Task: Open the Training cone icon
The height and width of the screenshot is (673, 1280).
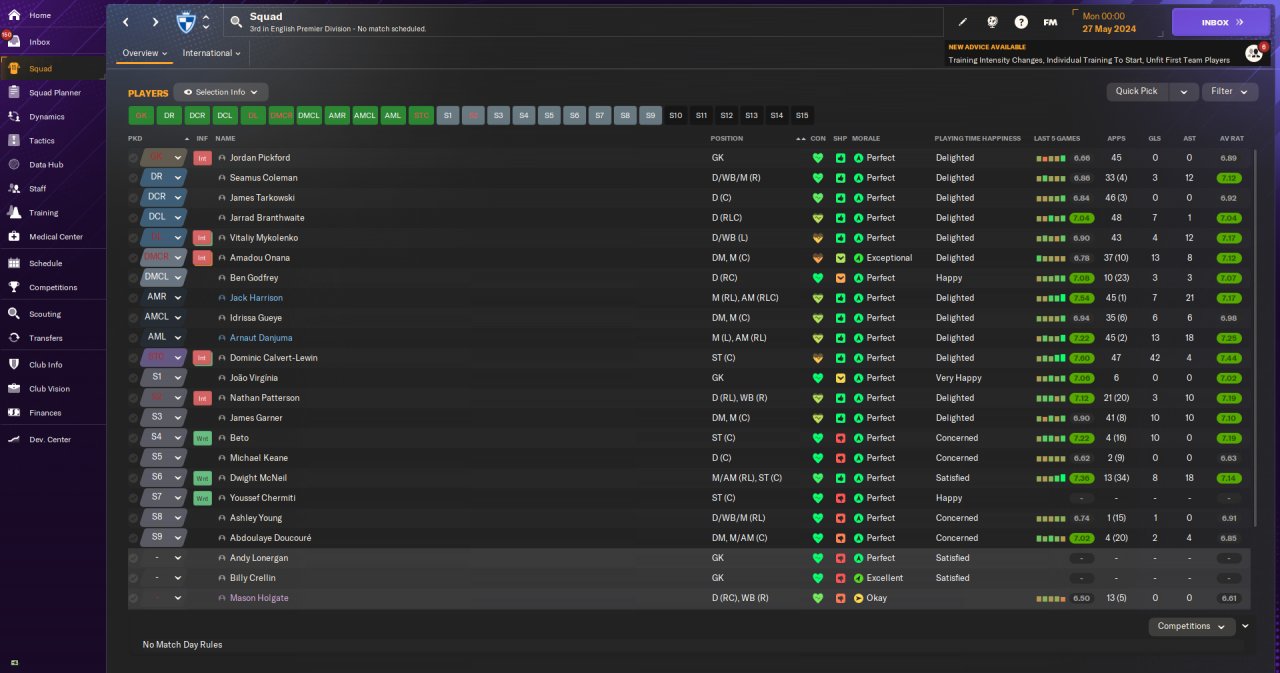Action: pos(14,212)
